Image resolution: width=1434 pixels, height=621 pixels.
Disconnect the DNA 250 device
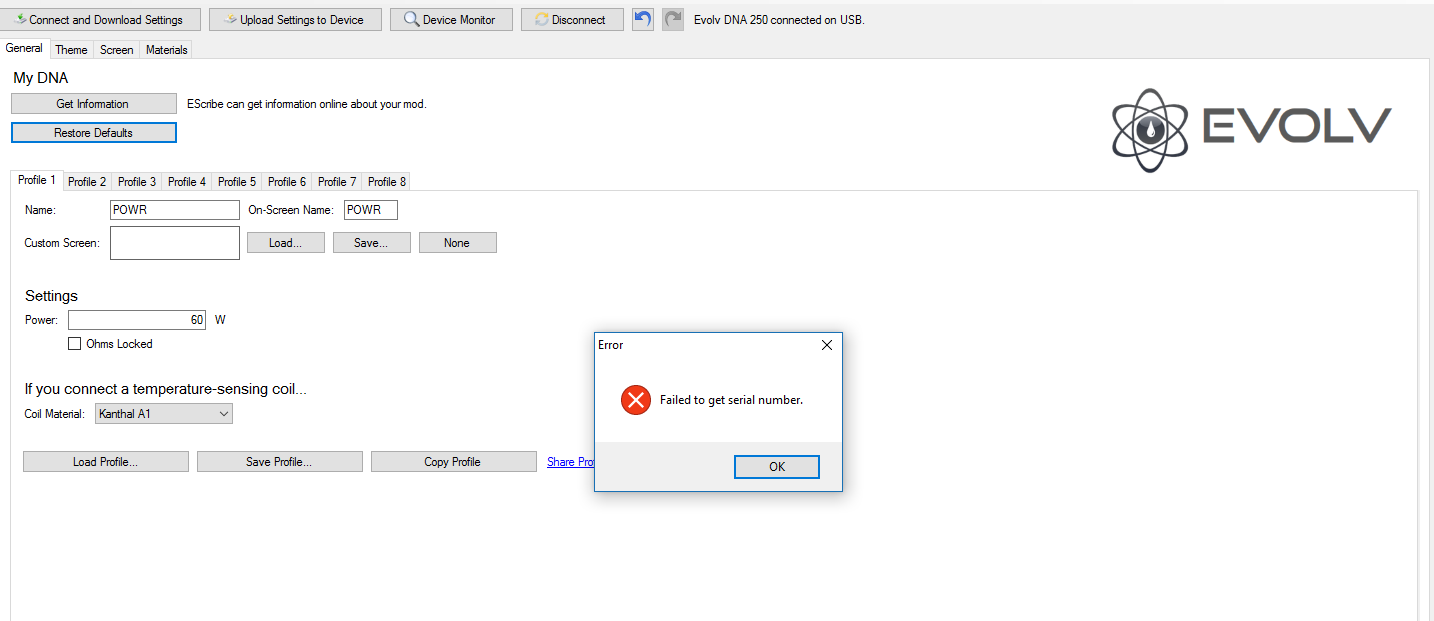(572, 20)
